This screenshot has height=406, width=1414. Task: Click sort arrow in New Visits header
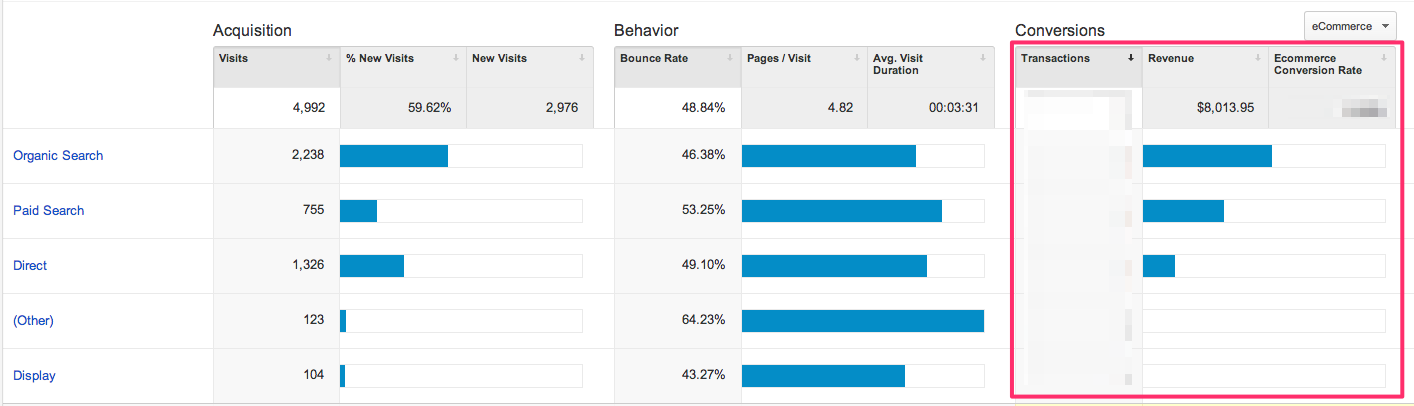[582, 58]
